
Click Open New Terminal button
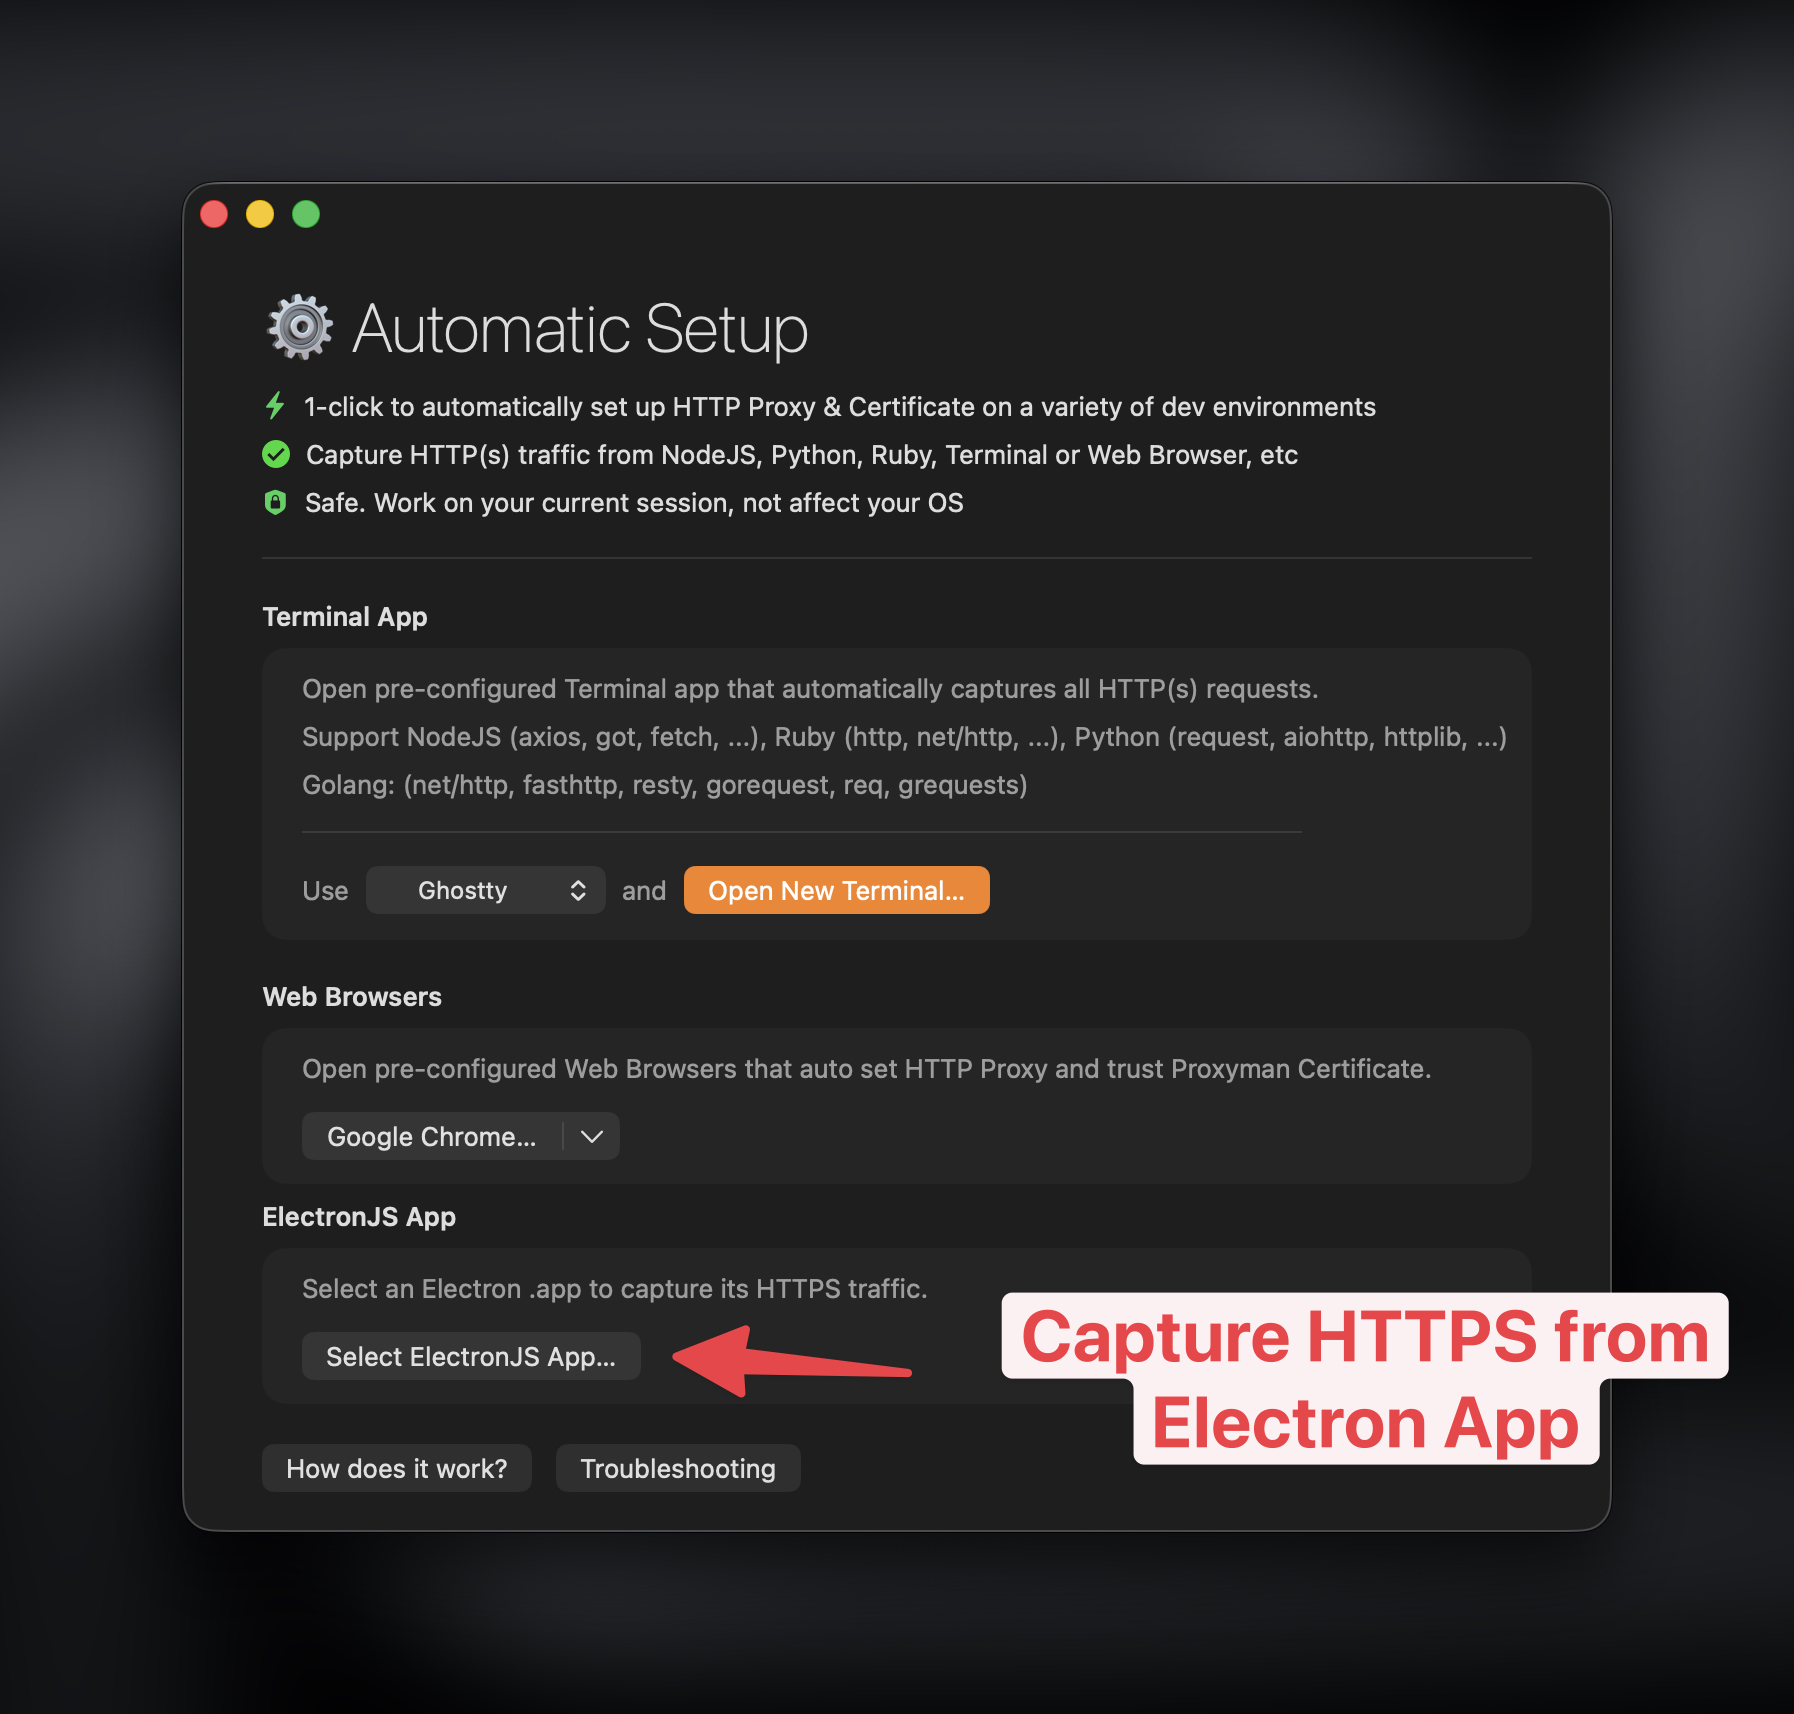click(x=837, y=890)
